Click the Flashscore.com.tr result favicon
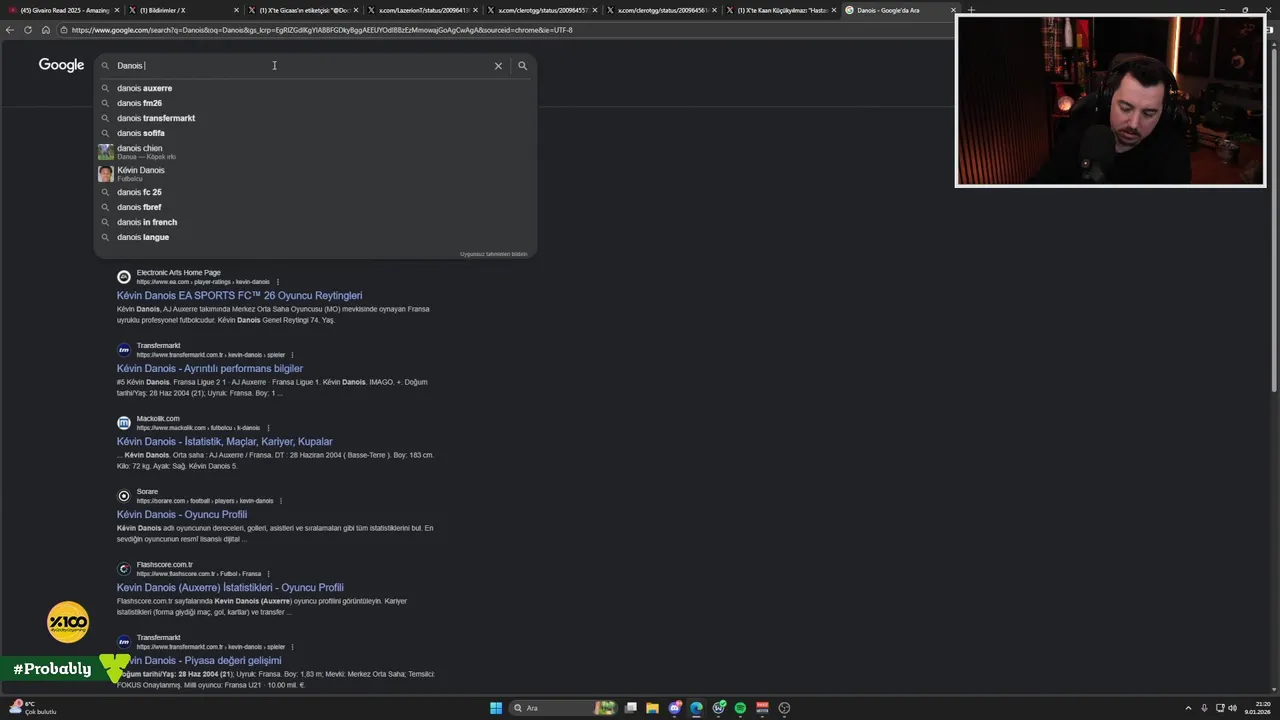The height and width of the screenshot is (720, 1280). [124, 569]
